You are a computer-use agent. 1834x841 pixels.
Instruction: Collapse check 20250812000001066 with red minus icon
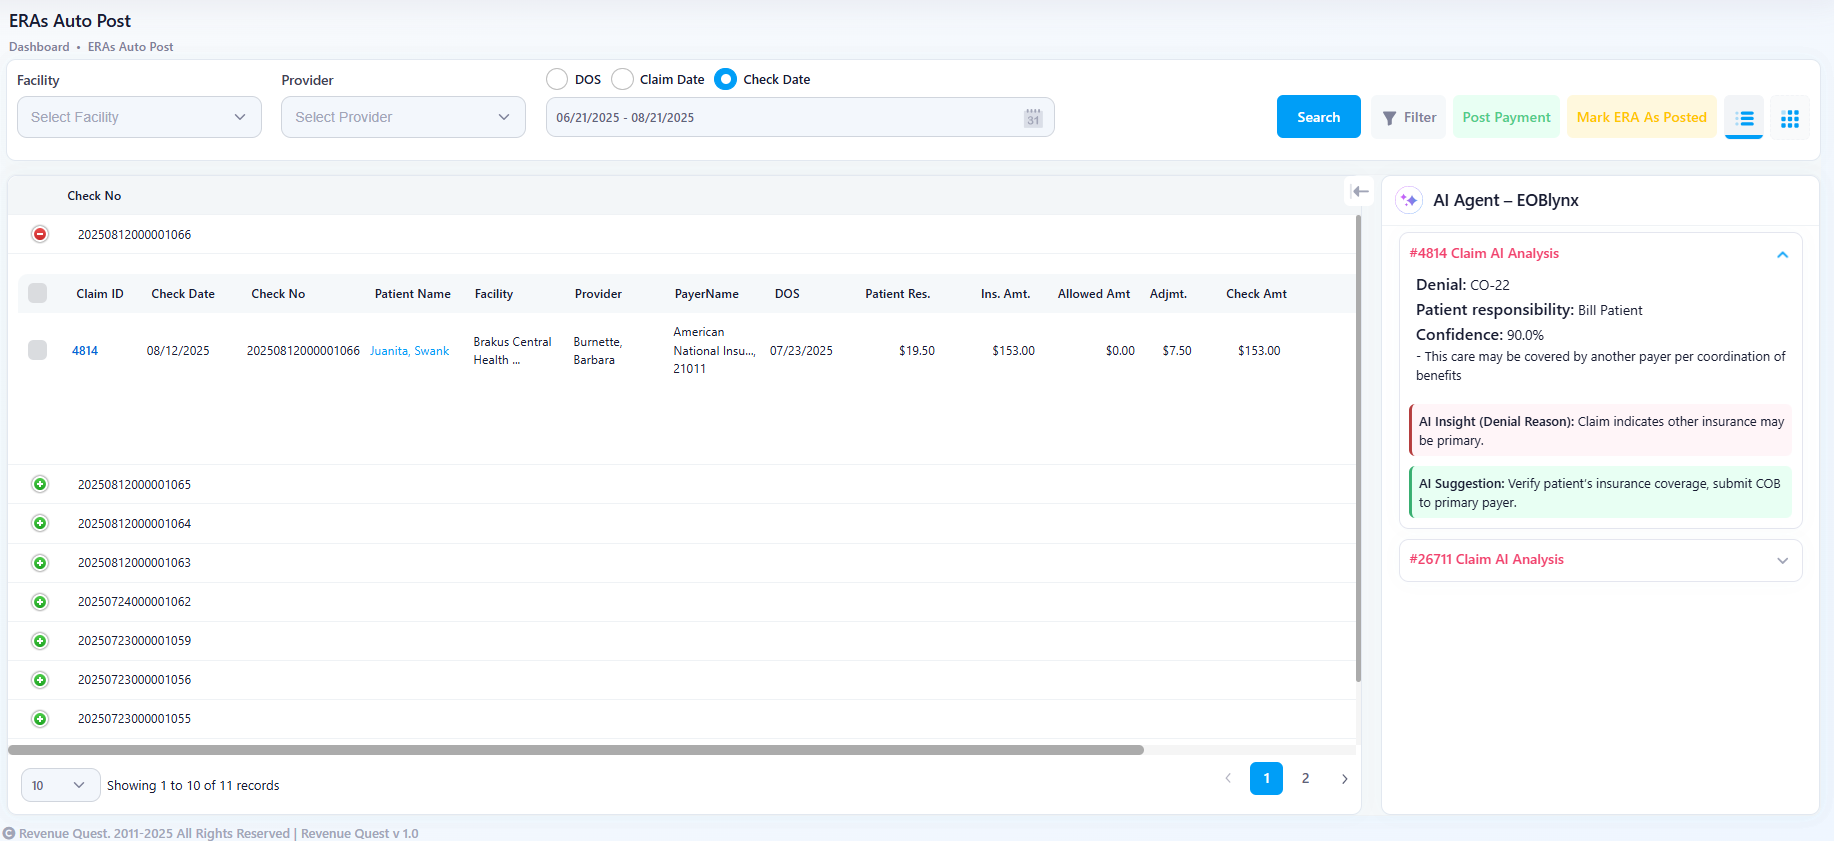pos(40,234)
